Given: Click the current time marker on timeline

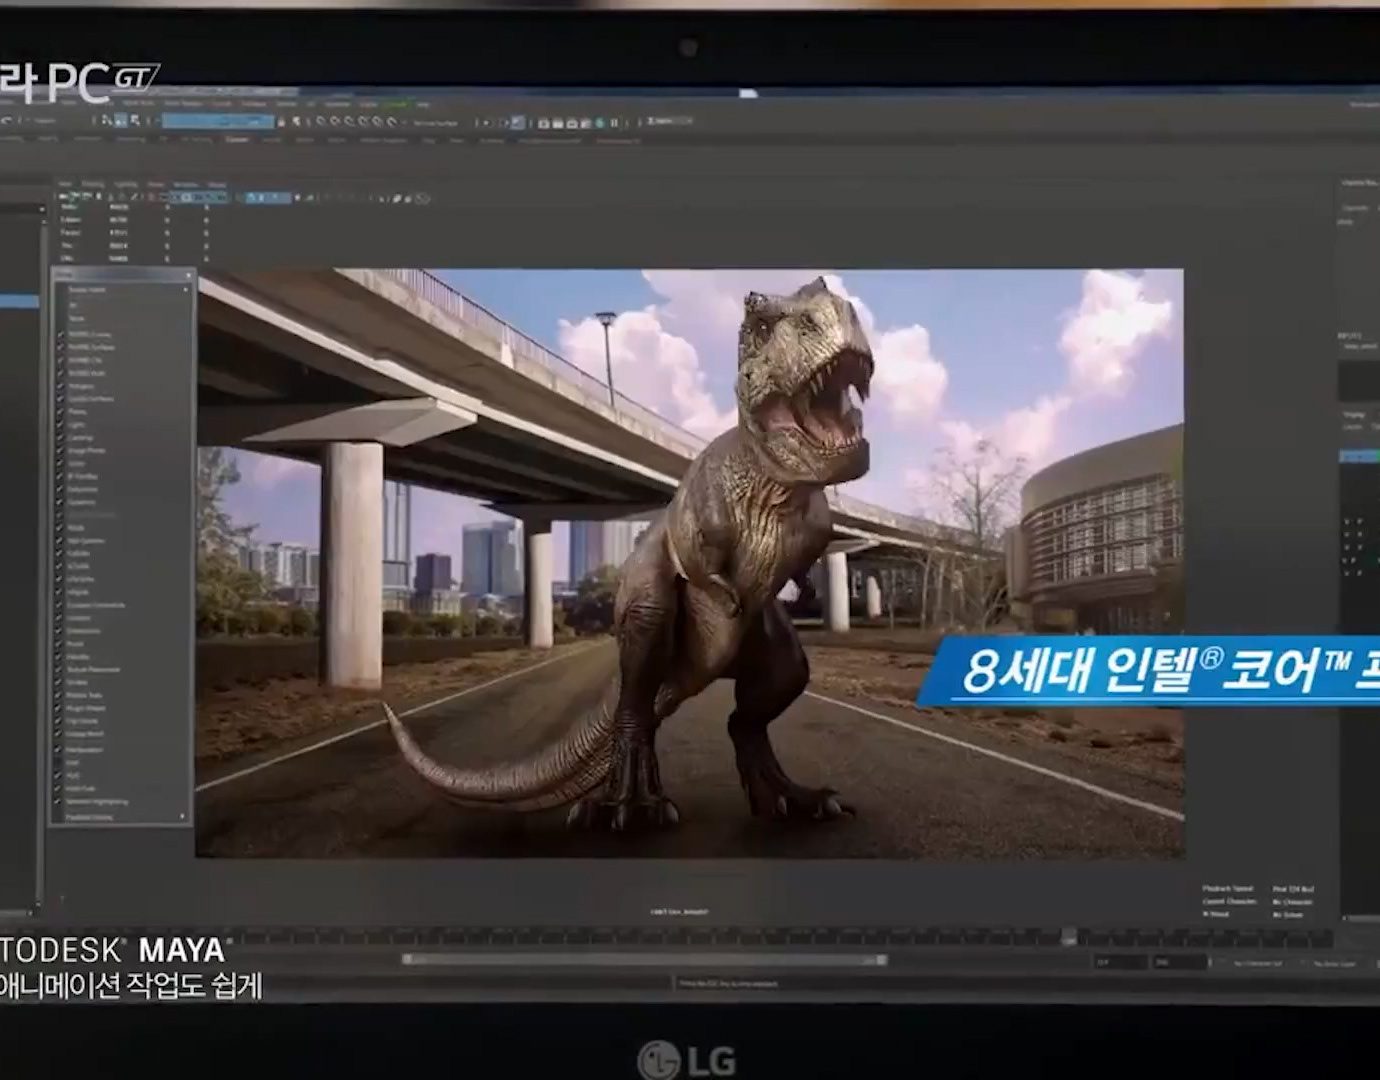Looking at the screenshot, I should click(x=1069, y=937).
